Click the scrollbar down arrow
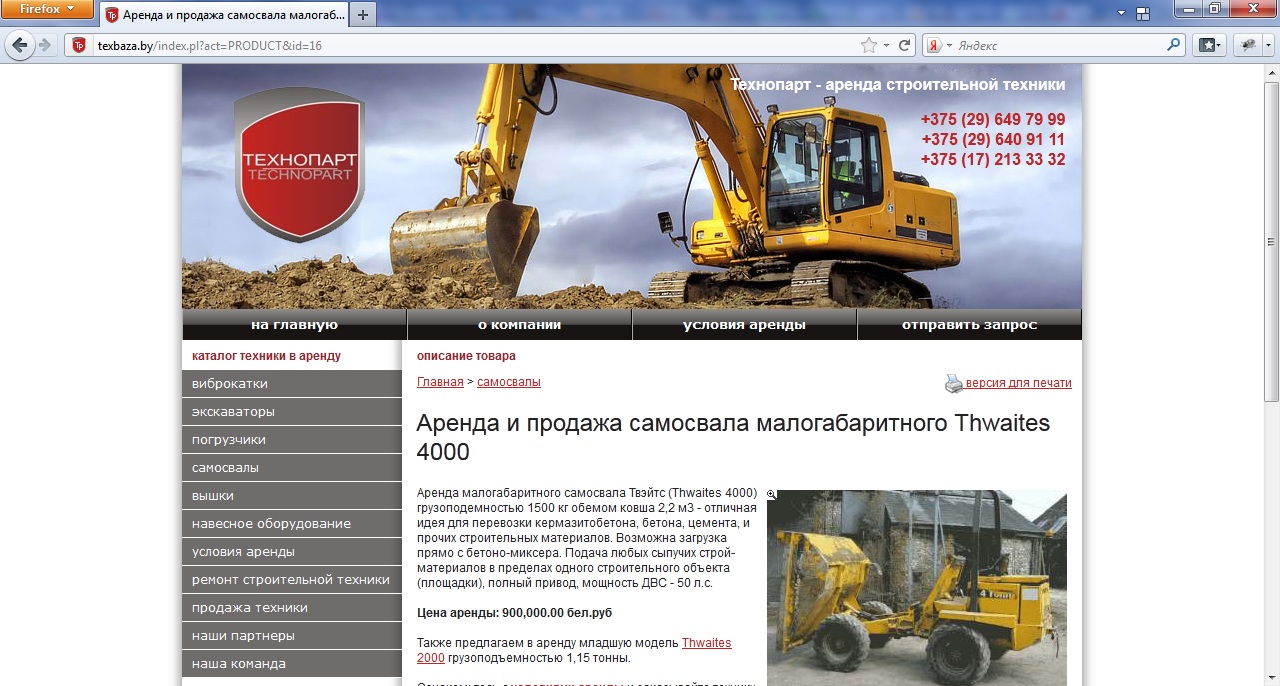Viewport: 1280px width, 686px height. tap(1271, 678)
